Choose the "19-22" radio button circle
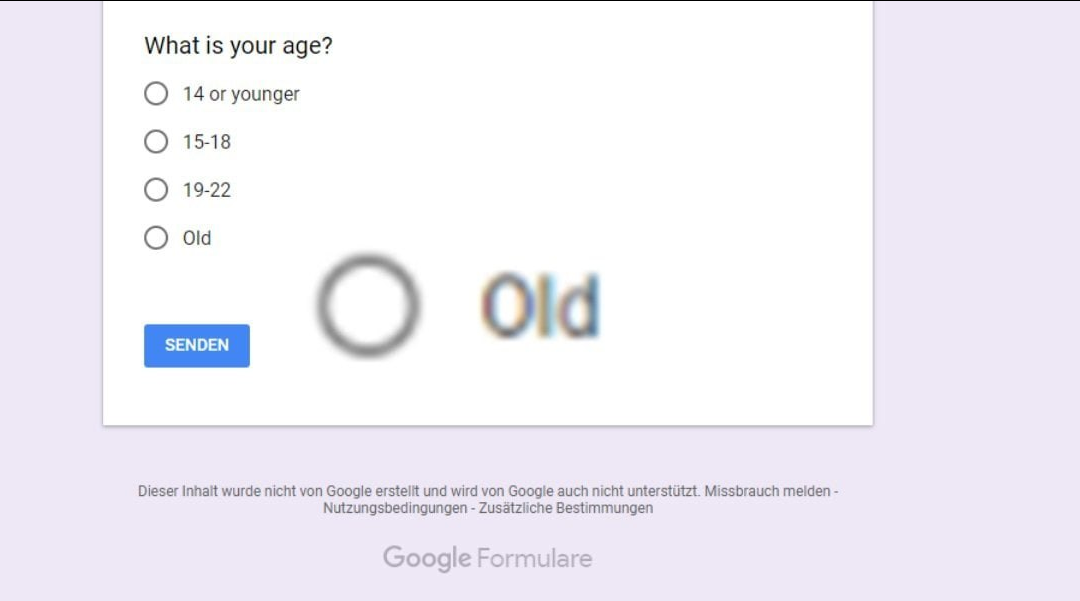The height and width of the screenshot is (601, 1080). 156,189
